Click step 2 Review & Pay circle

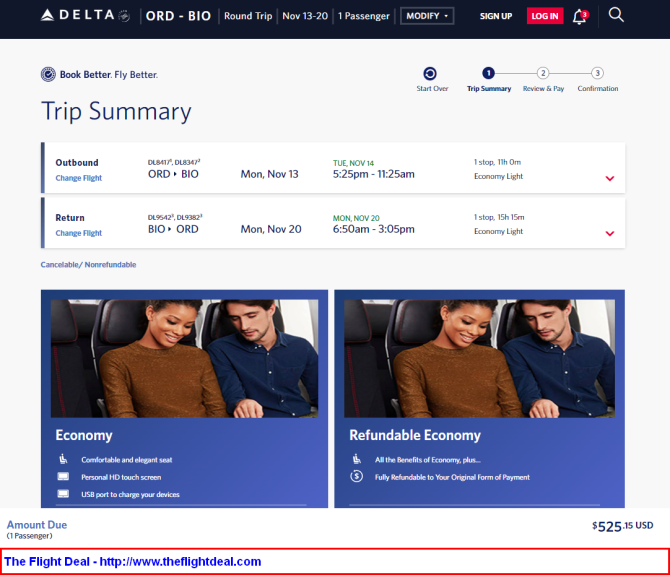543,73
